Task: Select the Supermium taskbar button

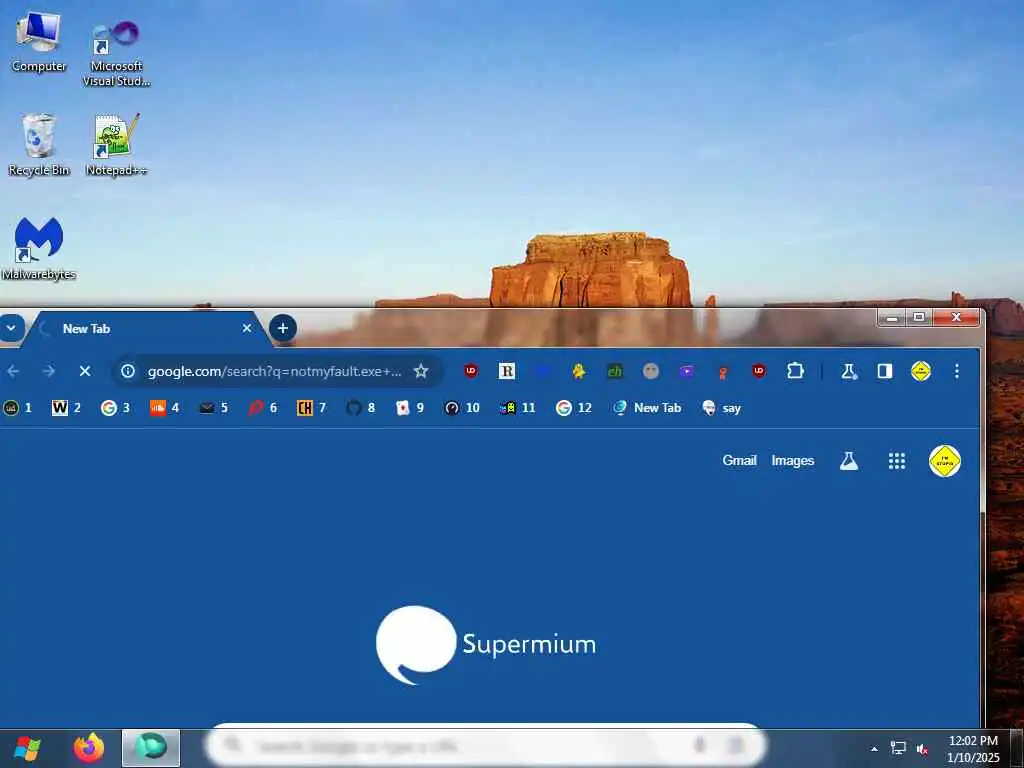Action: click(x=151, y=748)
